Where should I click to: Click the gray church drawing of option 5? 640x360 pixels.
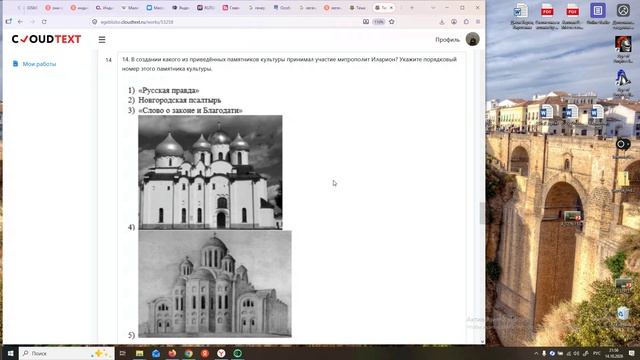[x=215, y=284]
